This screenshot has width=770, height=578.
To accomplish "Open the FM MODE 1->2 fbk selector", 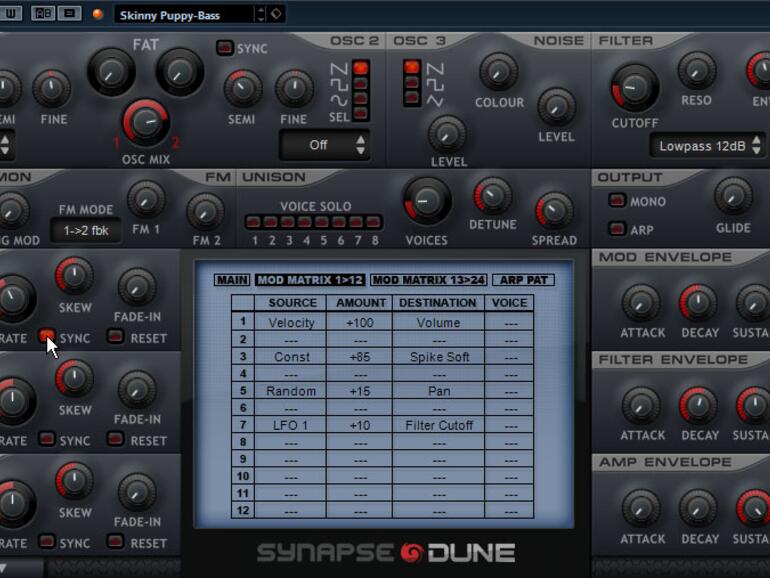I will click(x=86, y=230).
